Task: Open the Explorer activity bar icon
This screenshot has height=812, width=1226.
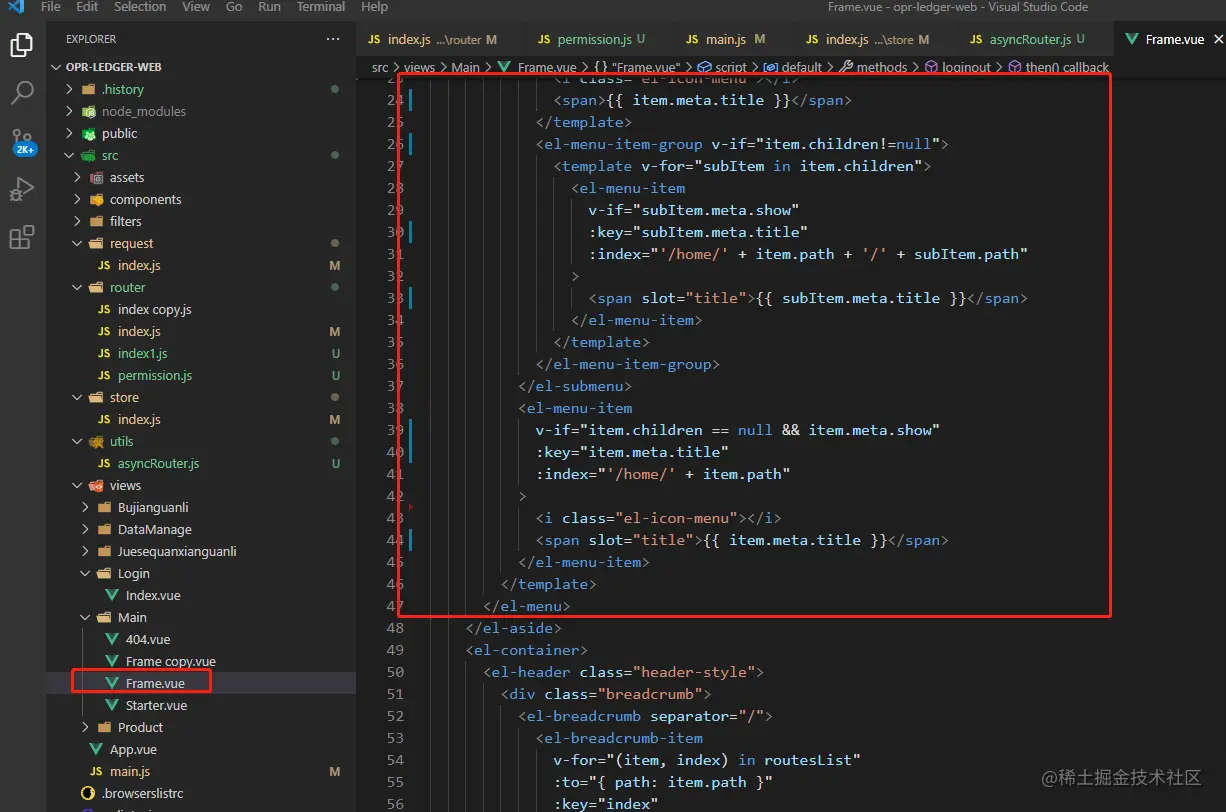Action: [21, 46]
